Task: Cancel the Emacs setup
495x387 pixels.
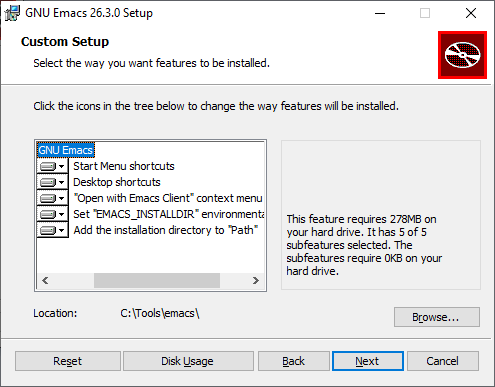Action: point(443,361)
